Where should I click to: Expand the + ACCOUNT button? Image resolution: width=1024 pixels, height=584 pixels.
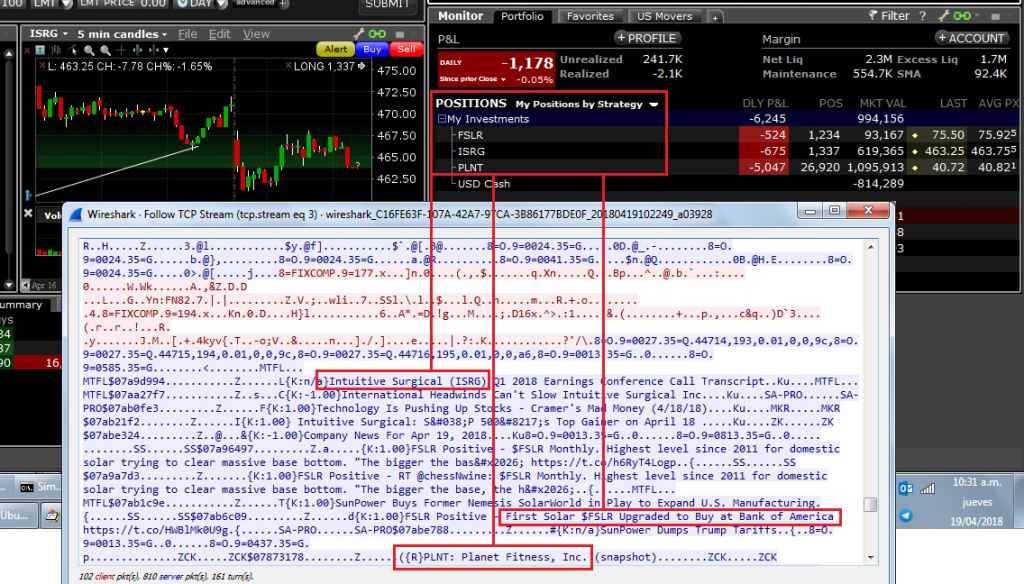click(970, 38)
